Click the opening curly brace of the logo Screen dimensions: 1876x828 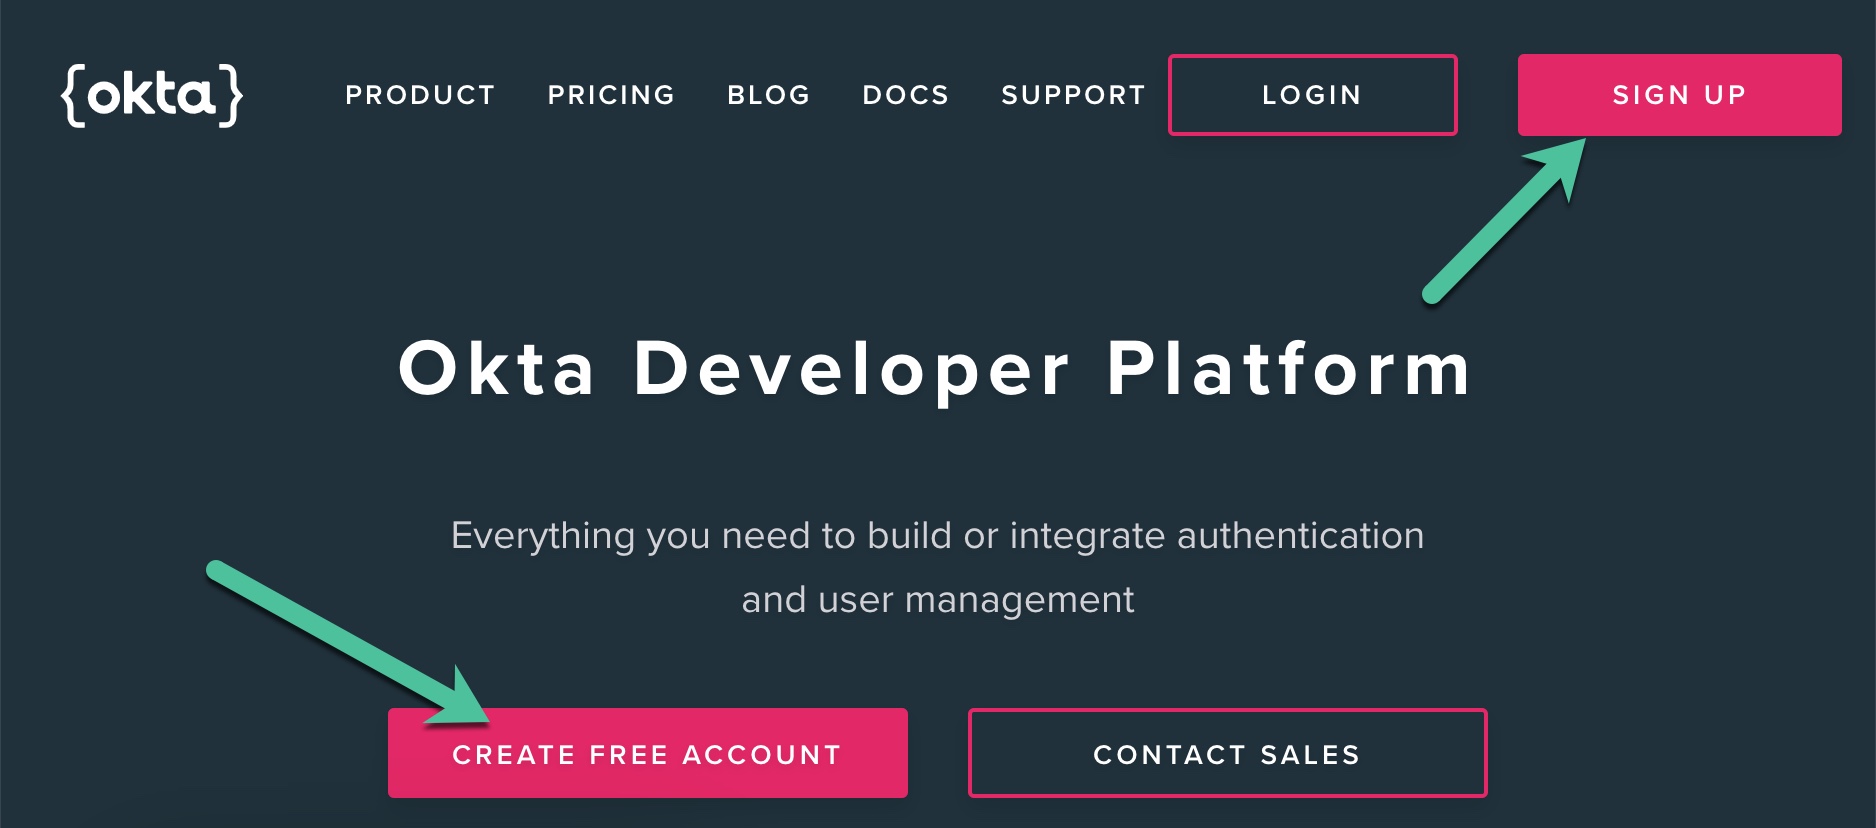click(x=73, y=96)
